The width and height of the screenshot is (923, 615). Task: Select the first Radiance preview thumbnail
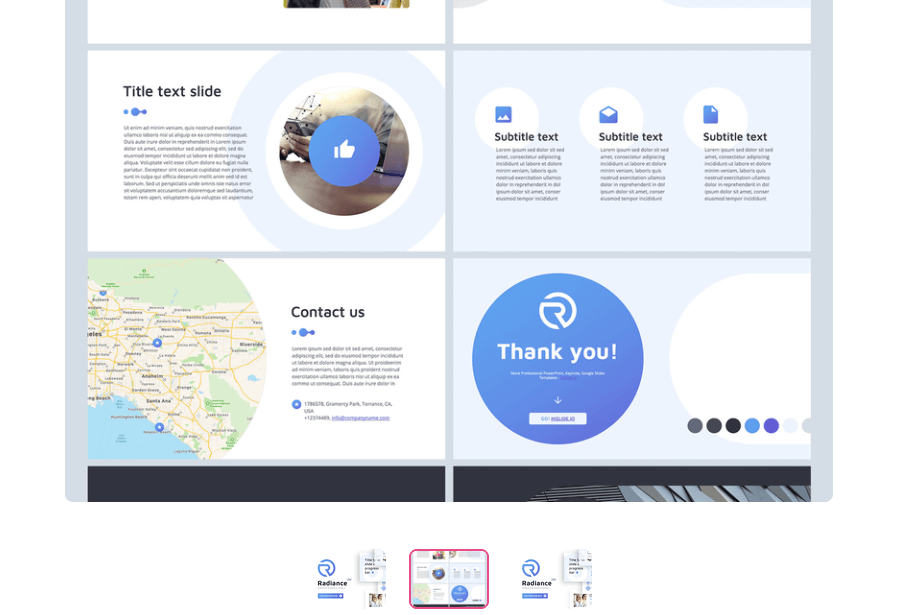coord(349,579)
